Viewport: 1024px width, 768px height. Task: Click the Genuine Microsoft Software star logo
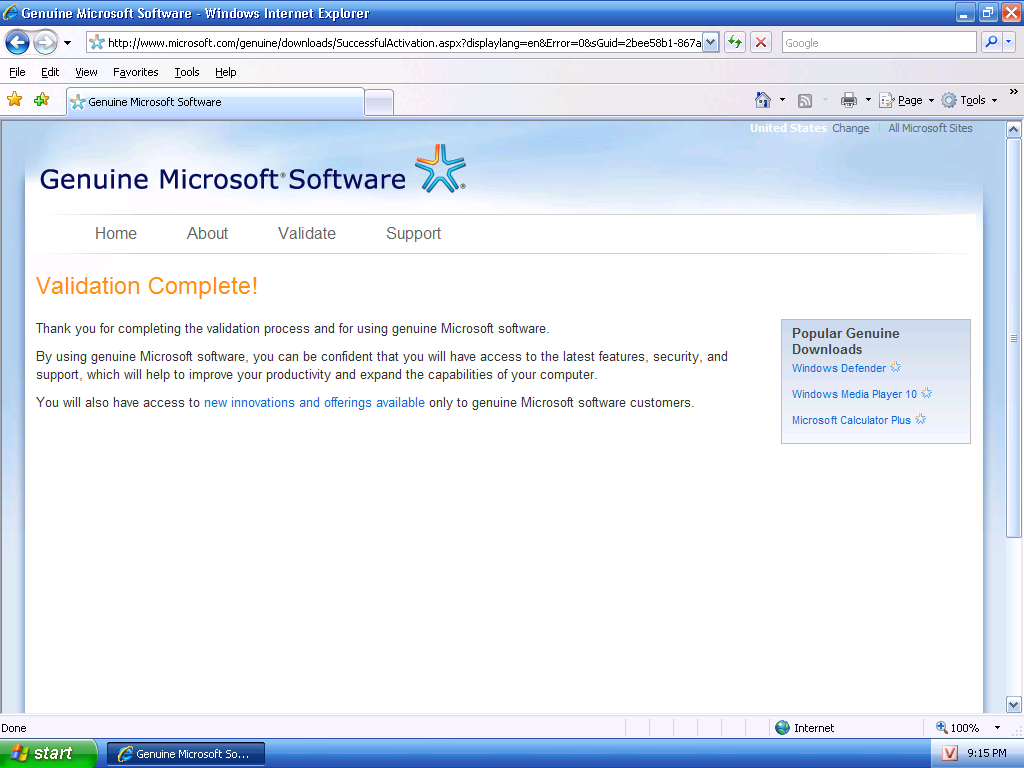441,168
